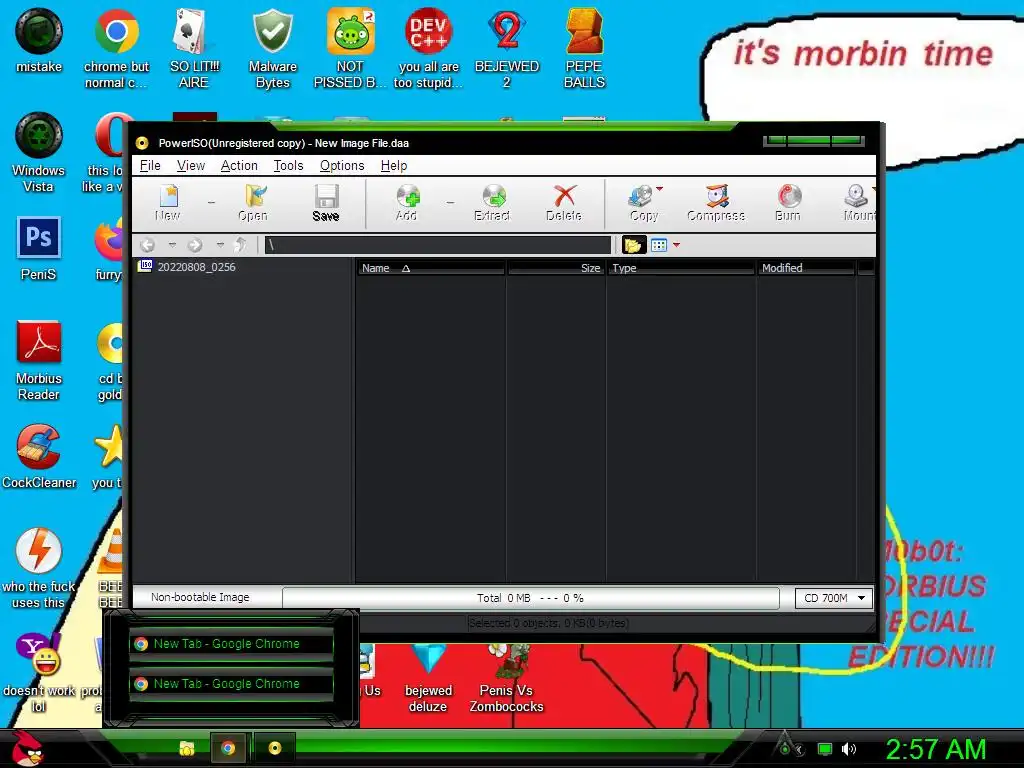
Task: Go forward with the Forward arrow
Action: pos(195,245)
